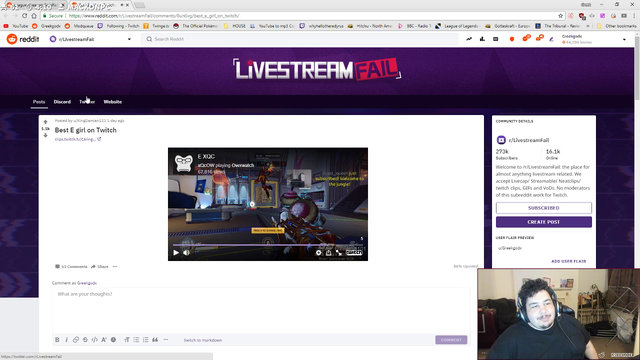Open the Chrome three-dot menu
This screenshot has width=640, height=360.
pyautogui.click(x=635, y=16)
